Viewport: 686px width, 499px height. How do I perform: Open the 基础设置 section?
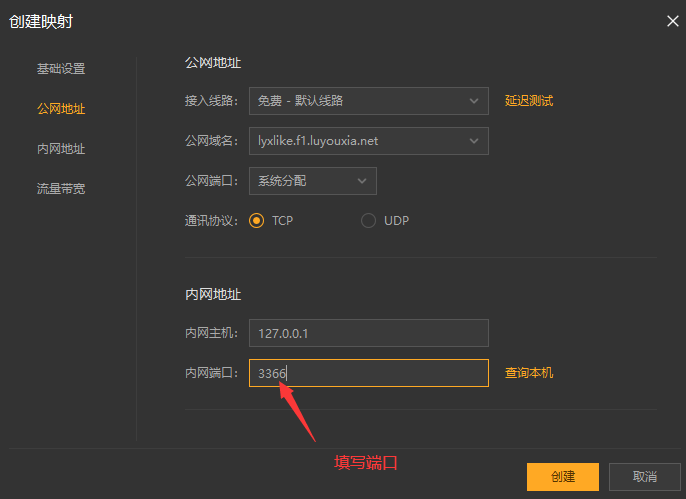61,69
